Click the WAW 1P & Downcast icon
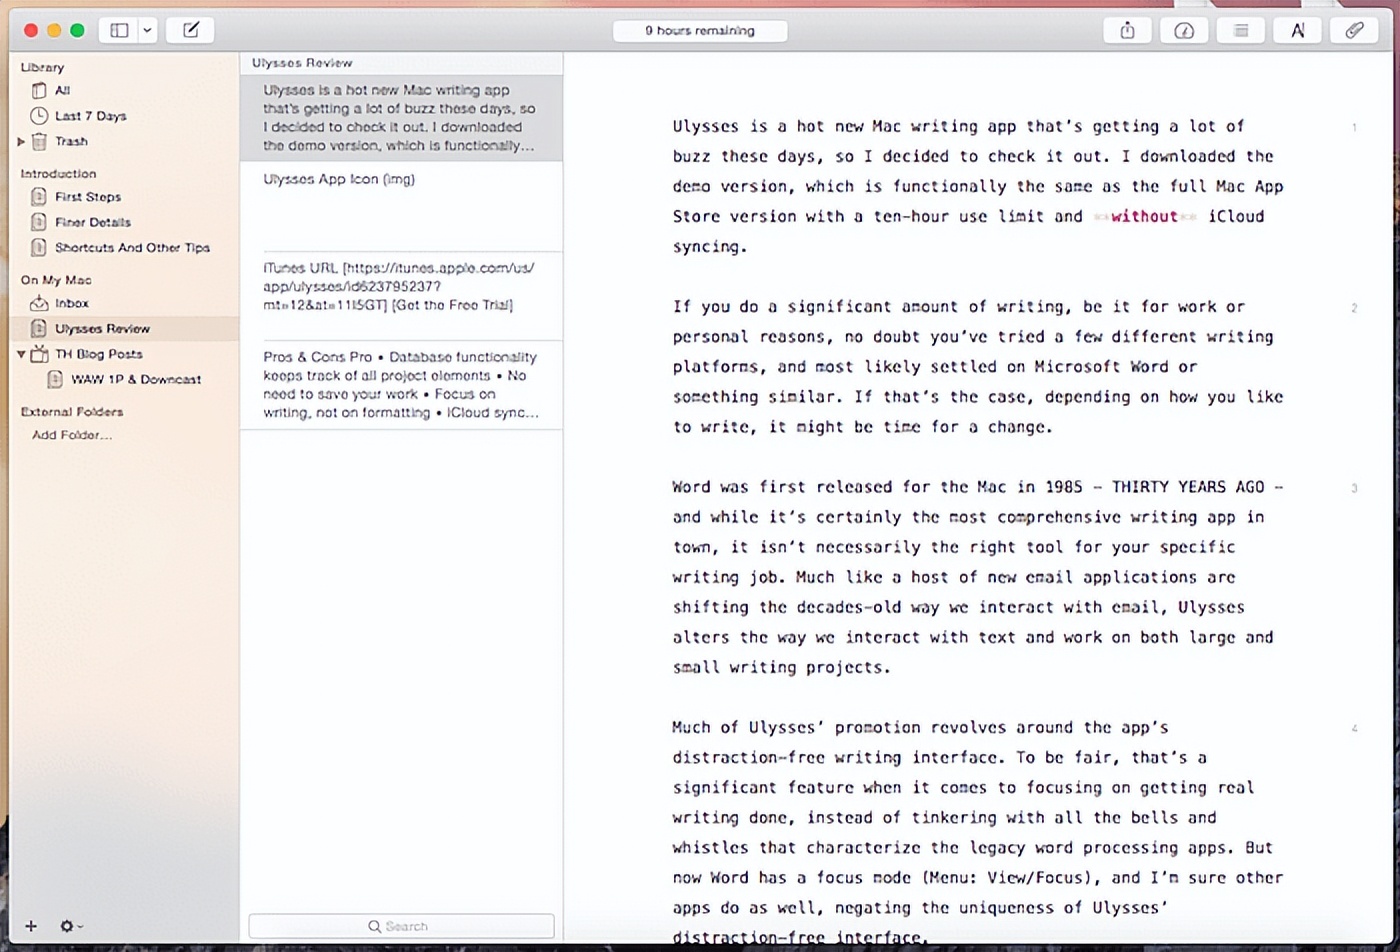Viewport: 1400px width, 952px height. click(x=55, y=380)
